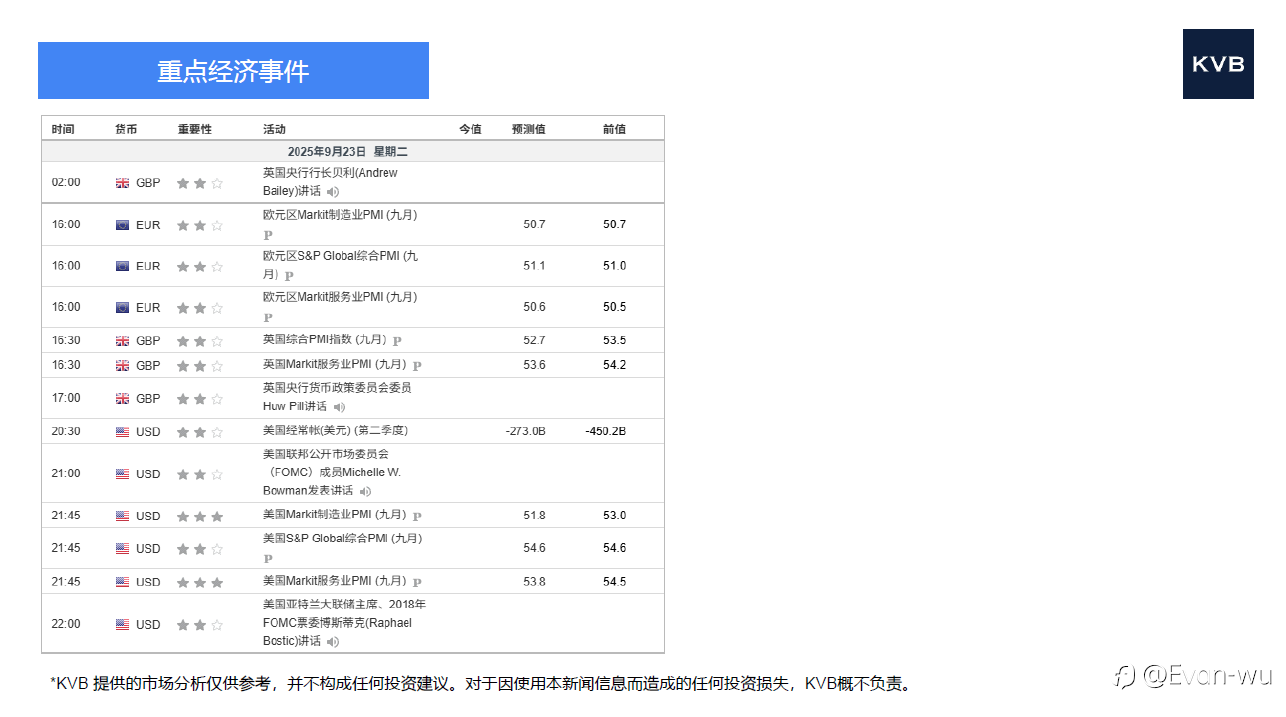Viewport: 1286px width, 717px height.
Task: Click the 重要性 column header
Action: click(x=195, y=129)
